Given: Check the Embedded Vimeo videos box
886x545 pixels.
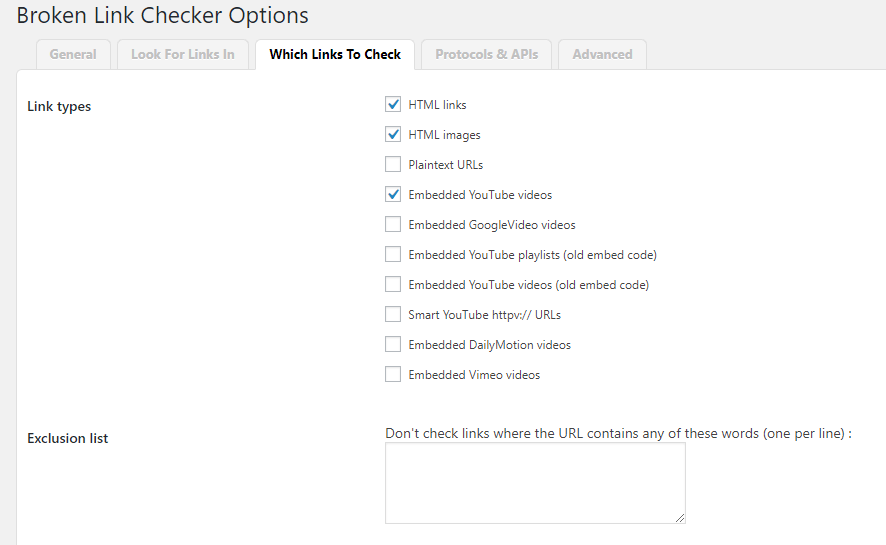Looking at the screenshot, I should (x=393, y=374).
